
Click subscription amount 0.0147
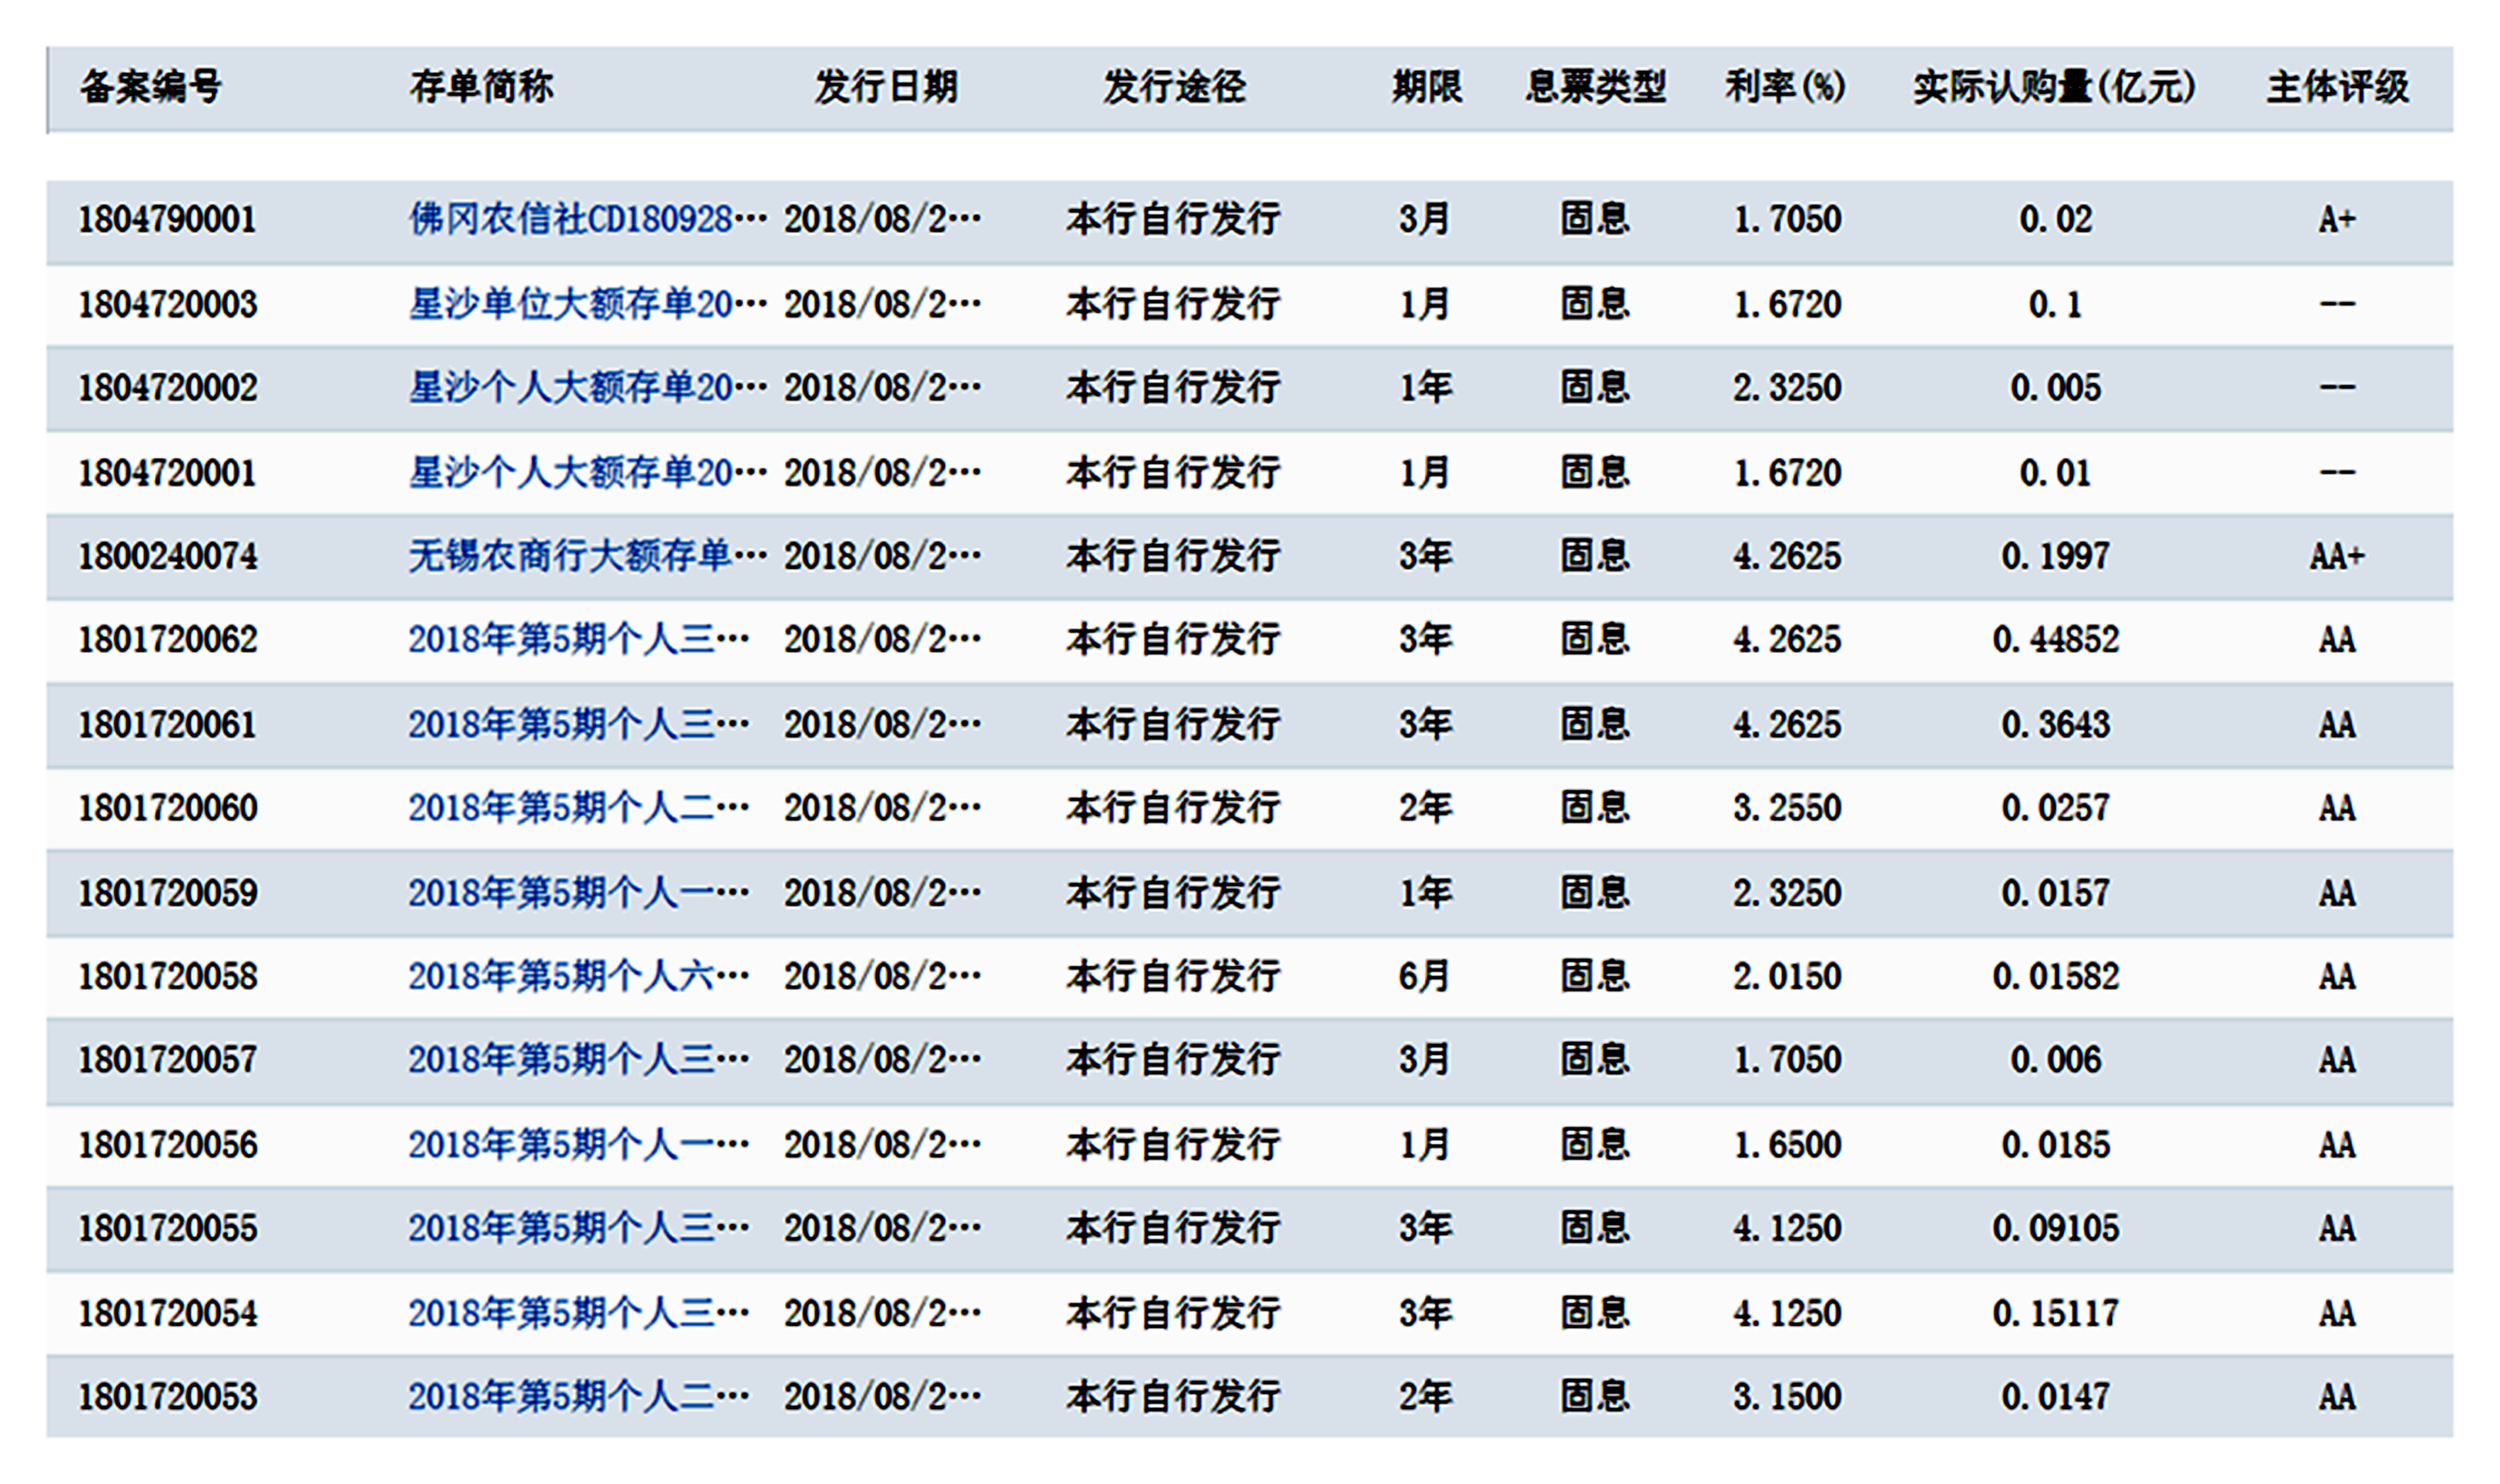click(2056, 1397)
